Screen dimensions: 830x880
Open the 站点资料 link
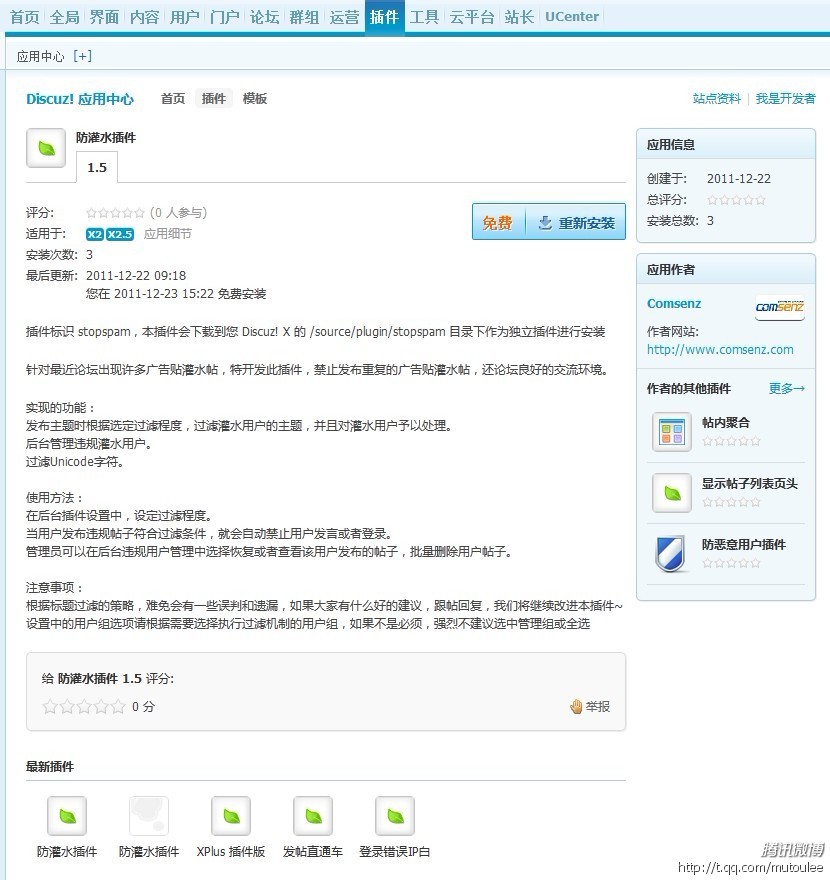(717, 99)
